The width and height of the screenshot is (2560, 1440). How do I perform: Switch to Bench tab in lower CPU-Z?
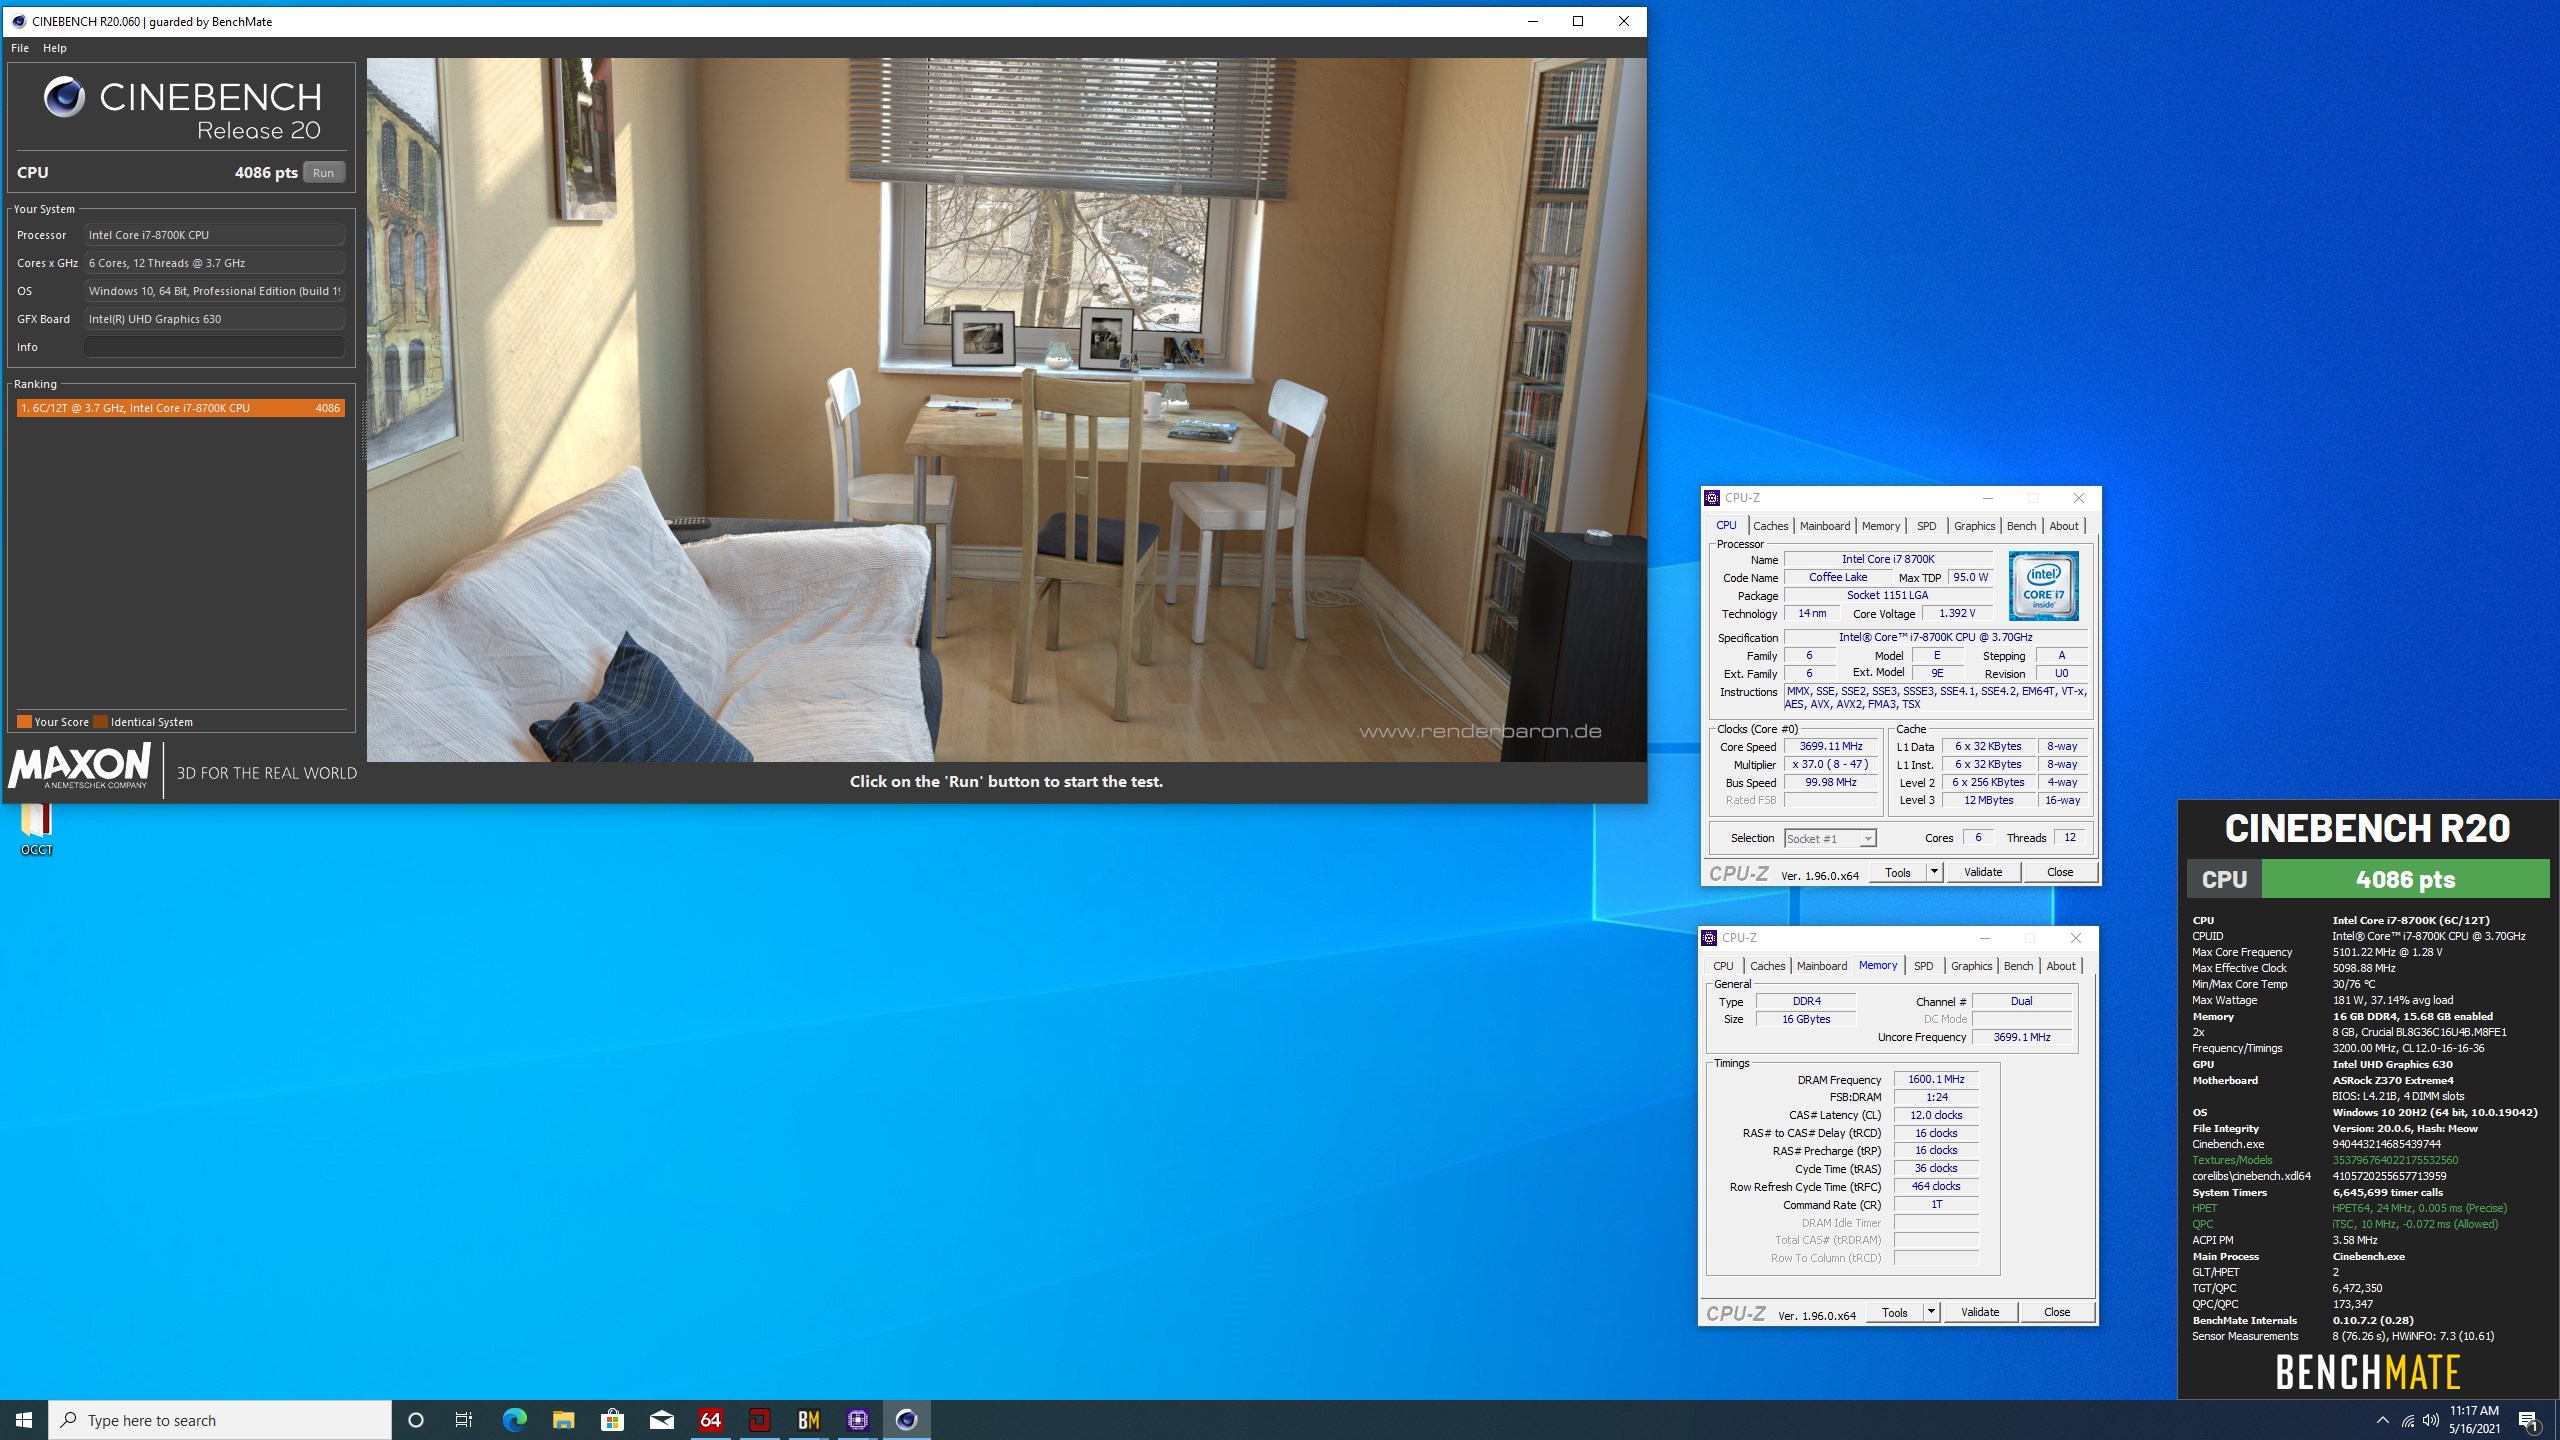(2018, 966)
